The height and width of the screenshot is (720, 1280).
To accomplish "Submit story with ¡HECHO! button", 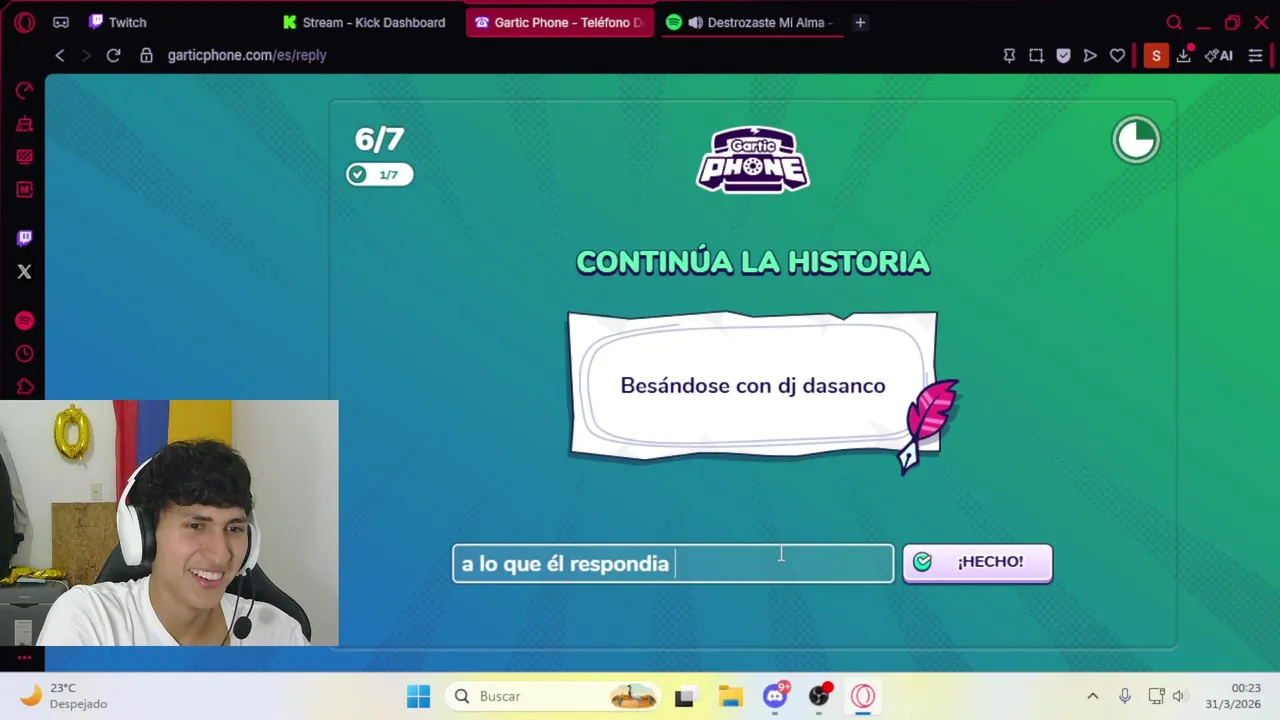I will pos(977,562).
